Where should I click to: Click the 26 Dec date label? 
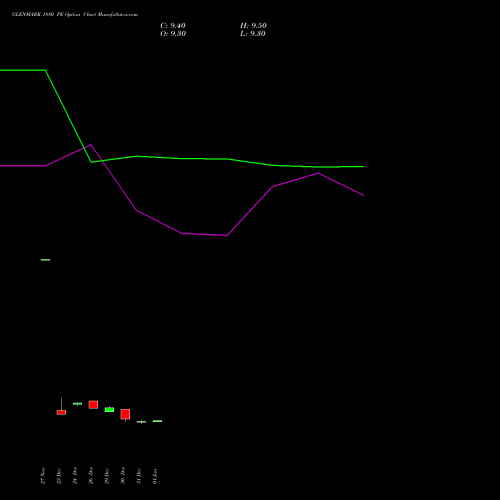click(x=91, y=475)
